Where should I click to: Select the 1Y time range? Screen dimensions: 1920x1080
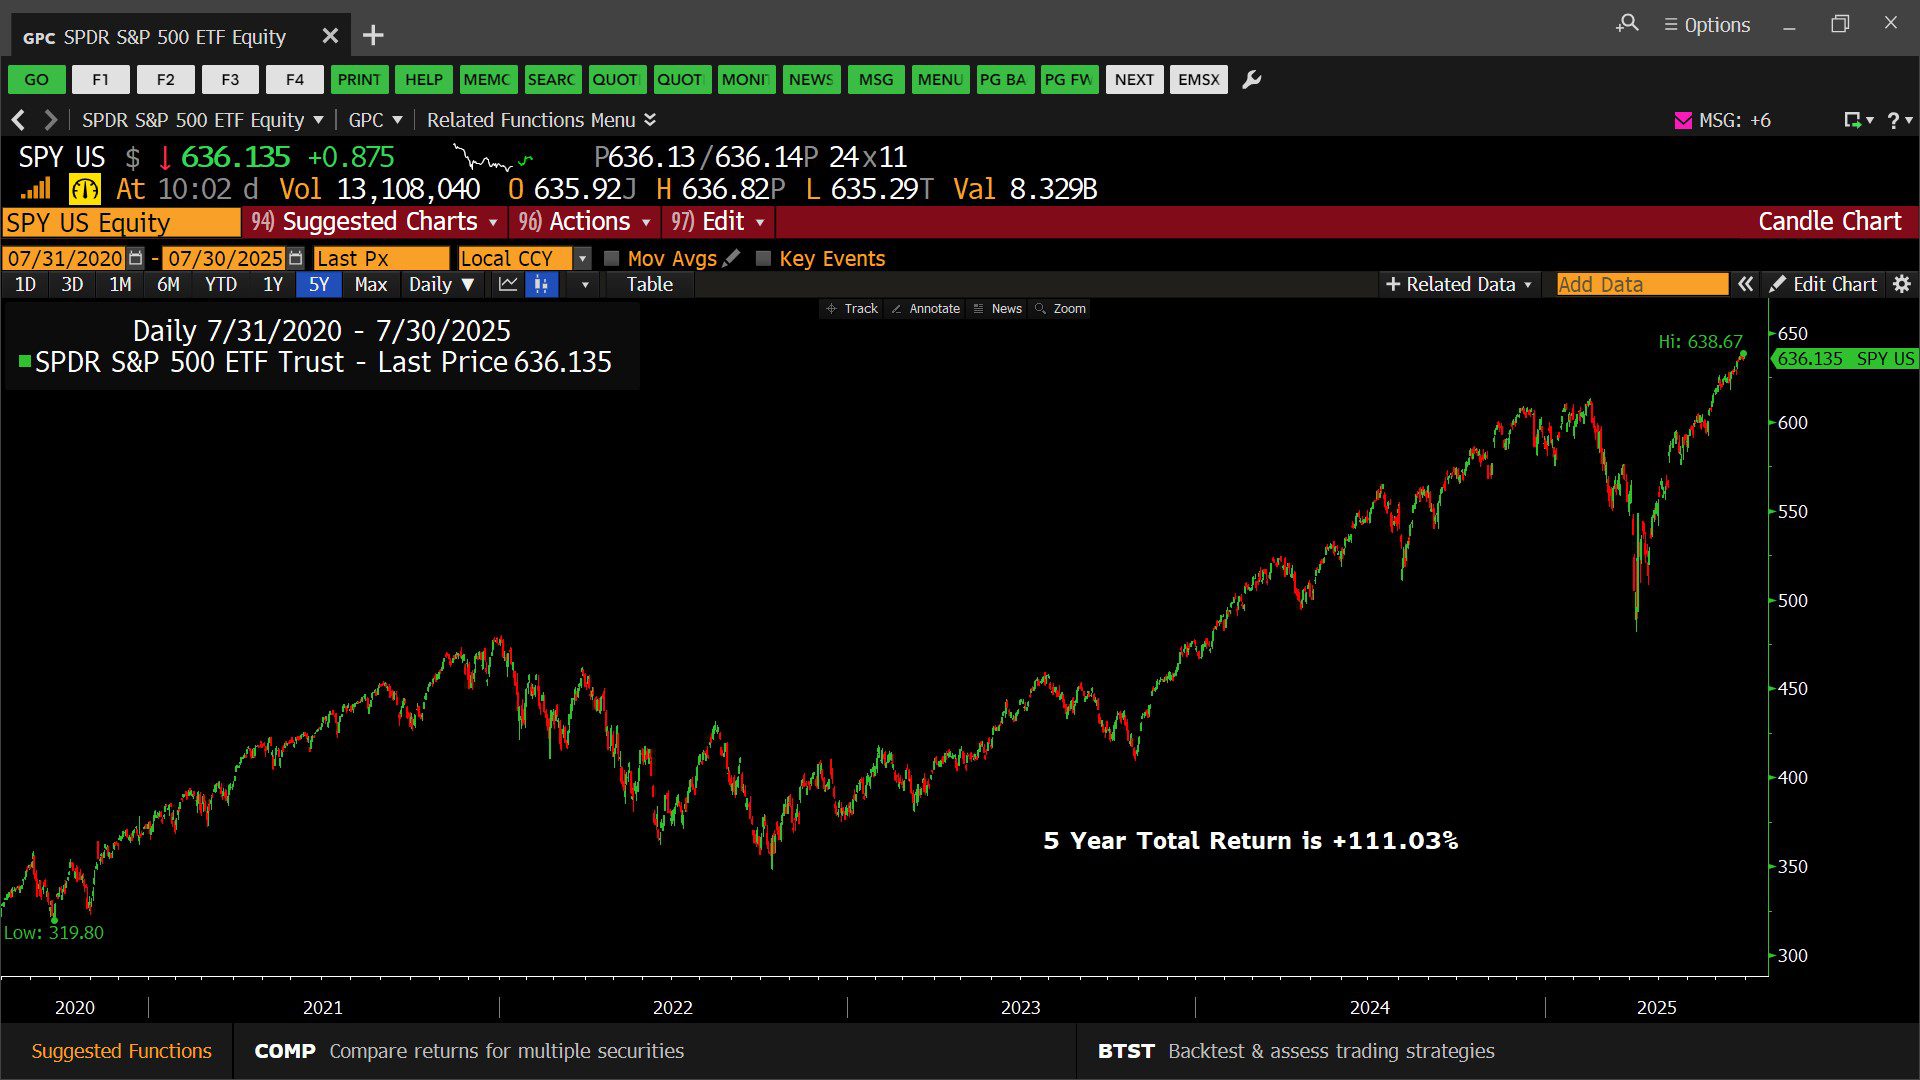coord(273,284)
